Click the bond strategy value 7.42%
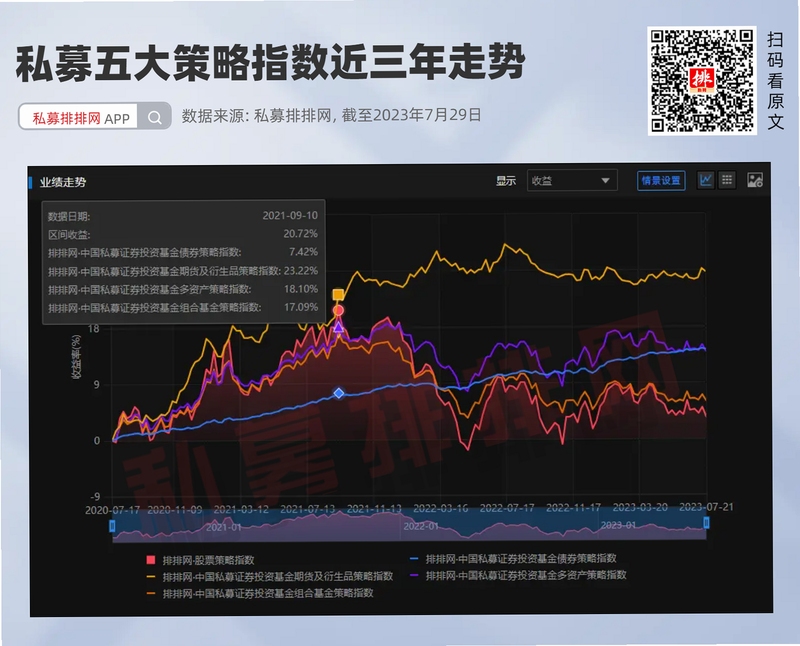 (x=303, y=252)
